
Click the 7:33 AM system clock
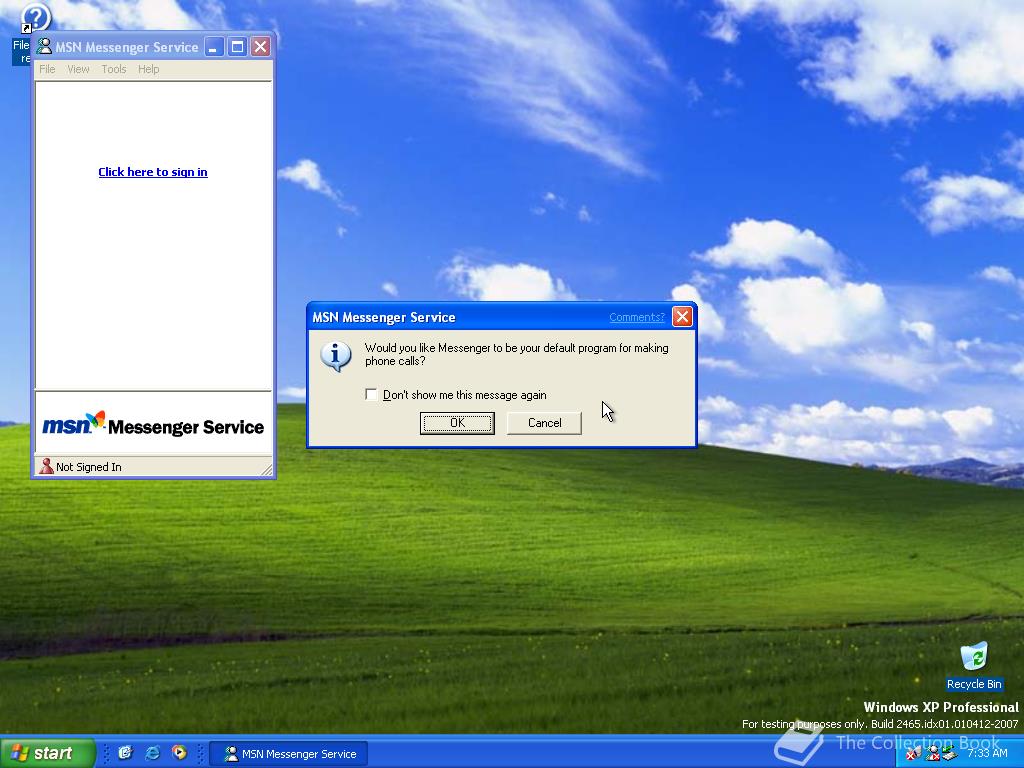pos(987,753)
